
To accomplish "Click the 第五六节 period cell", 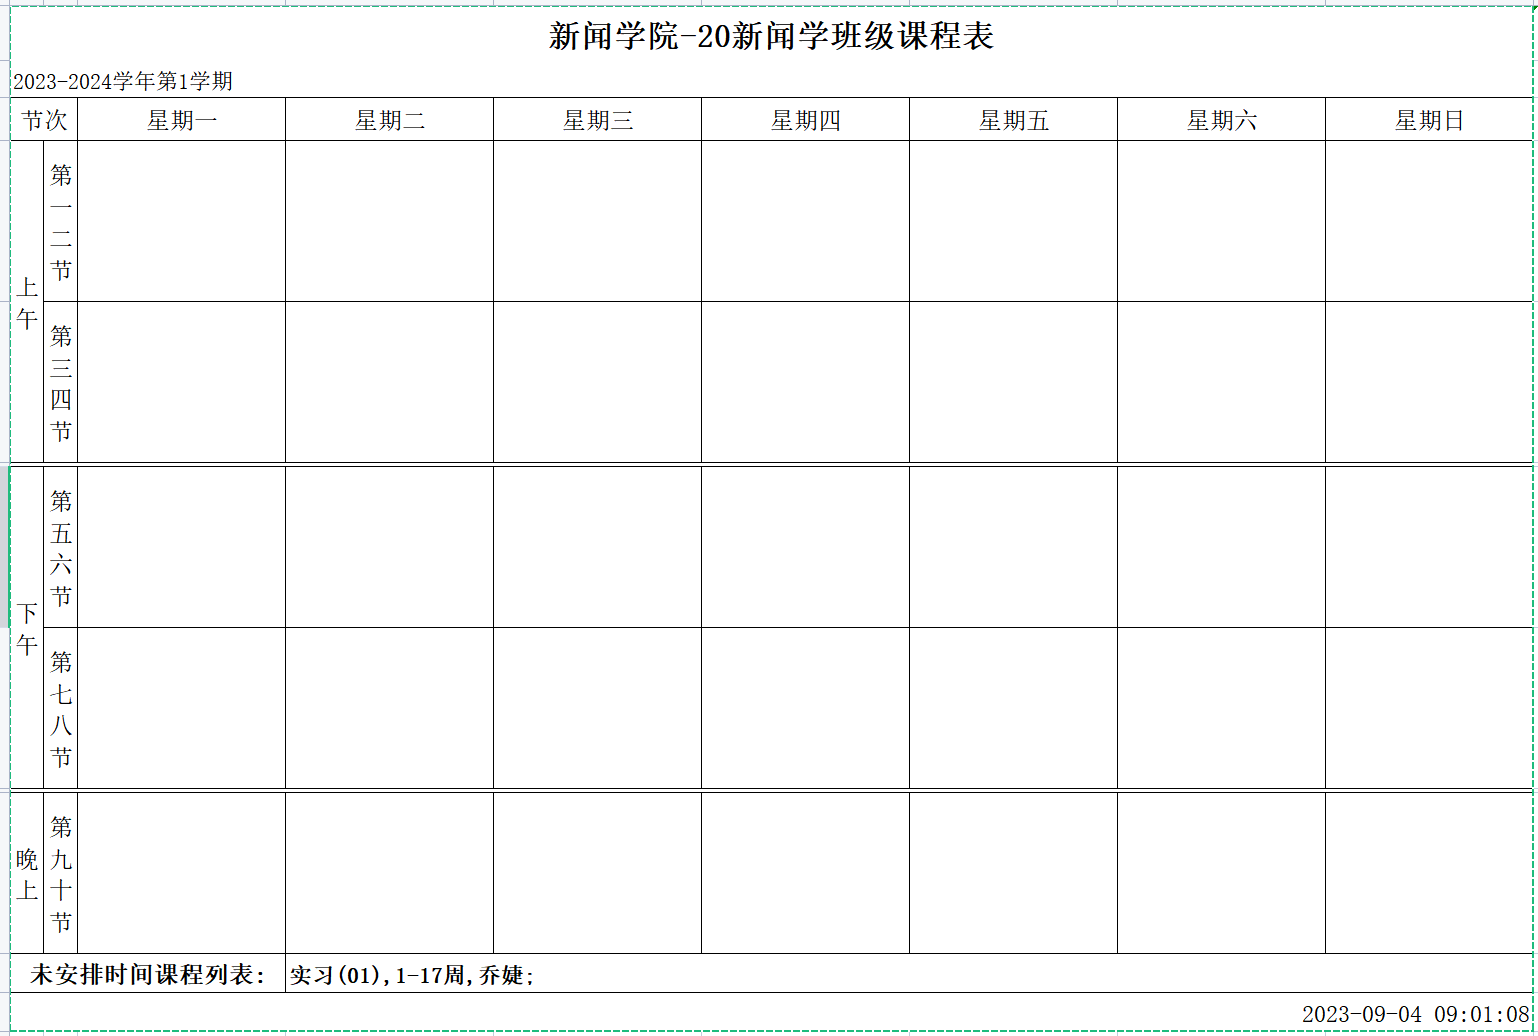I will coord(61,547).
